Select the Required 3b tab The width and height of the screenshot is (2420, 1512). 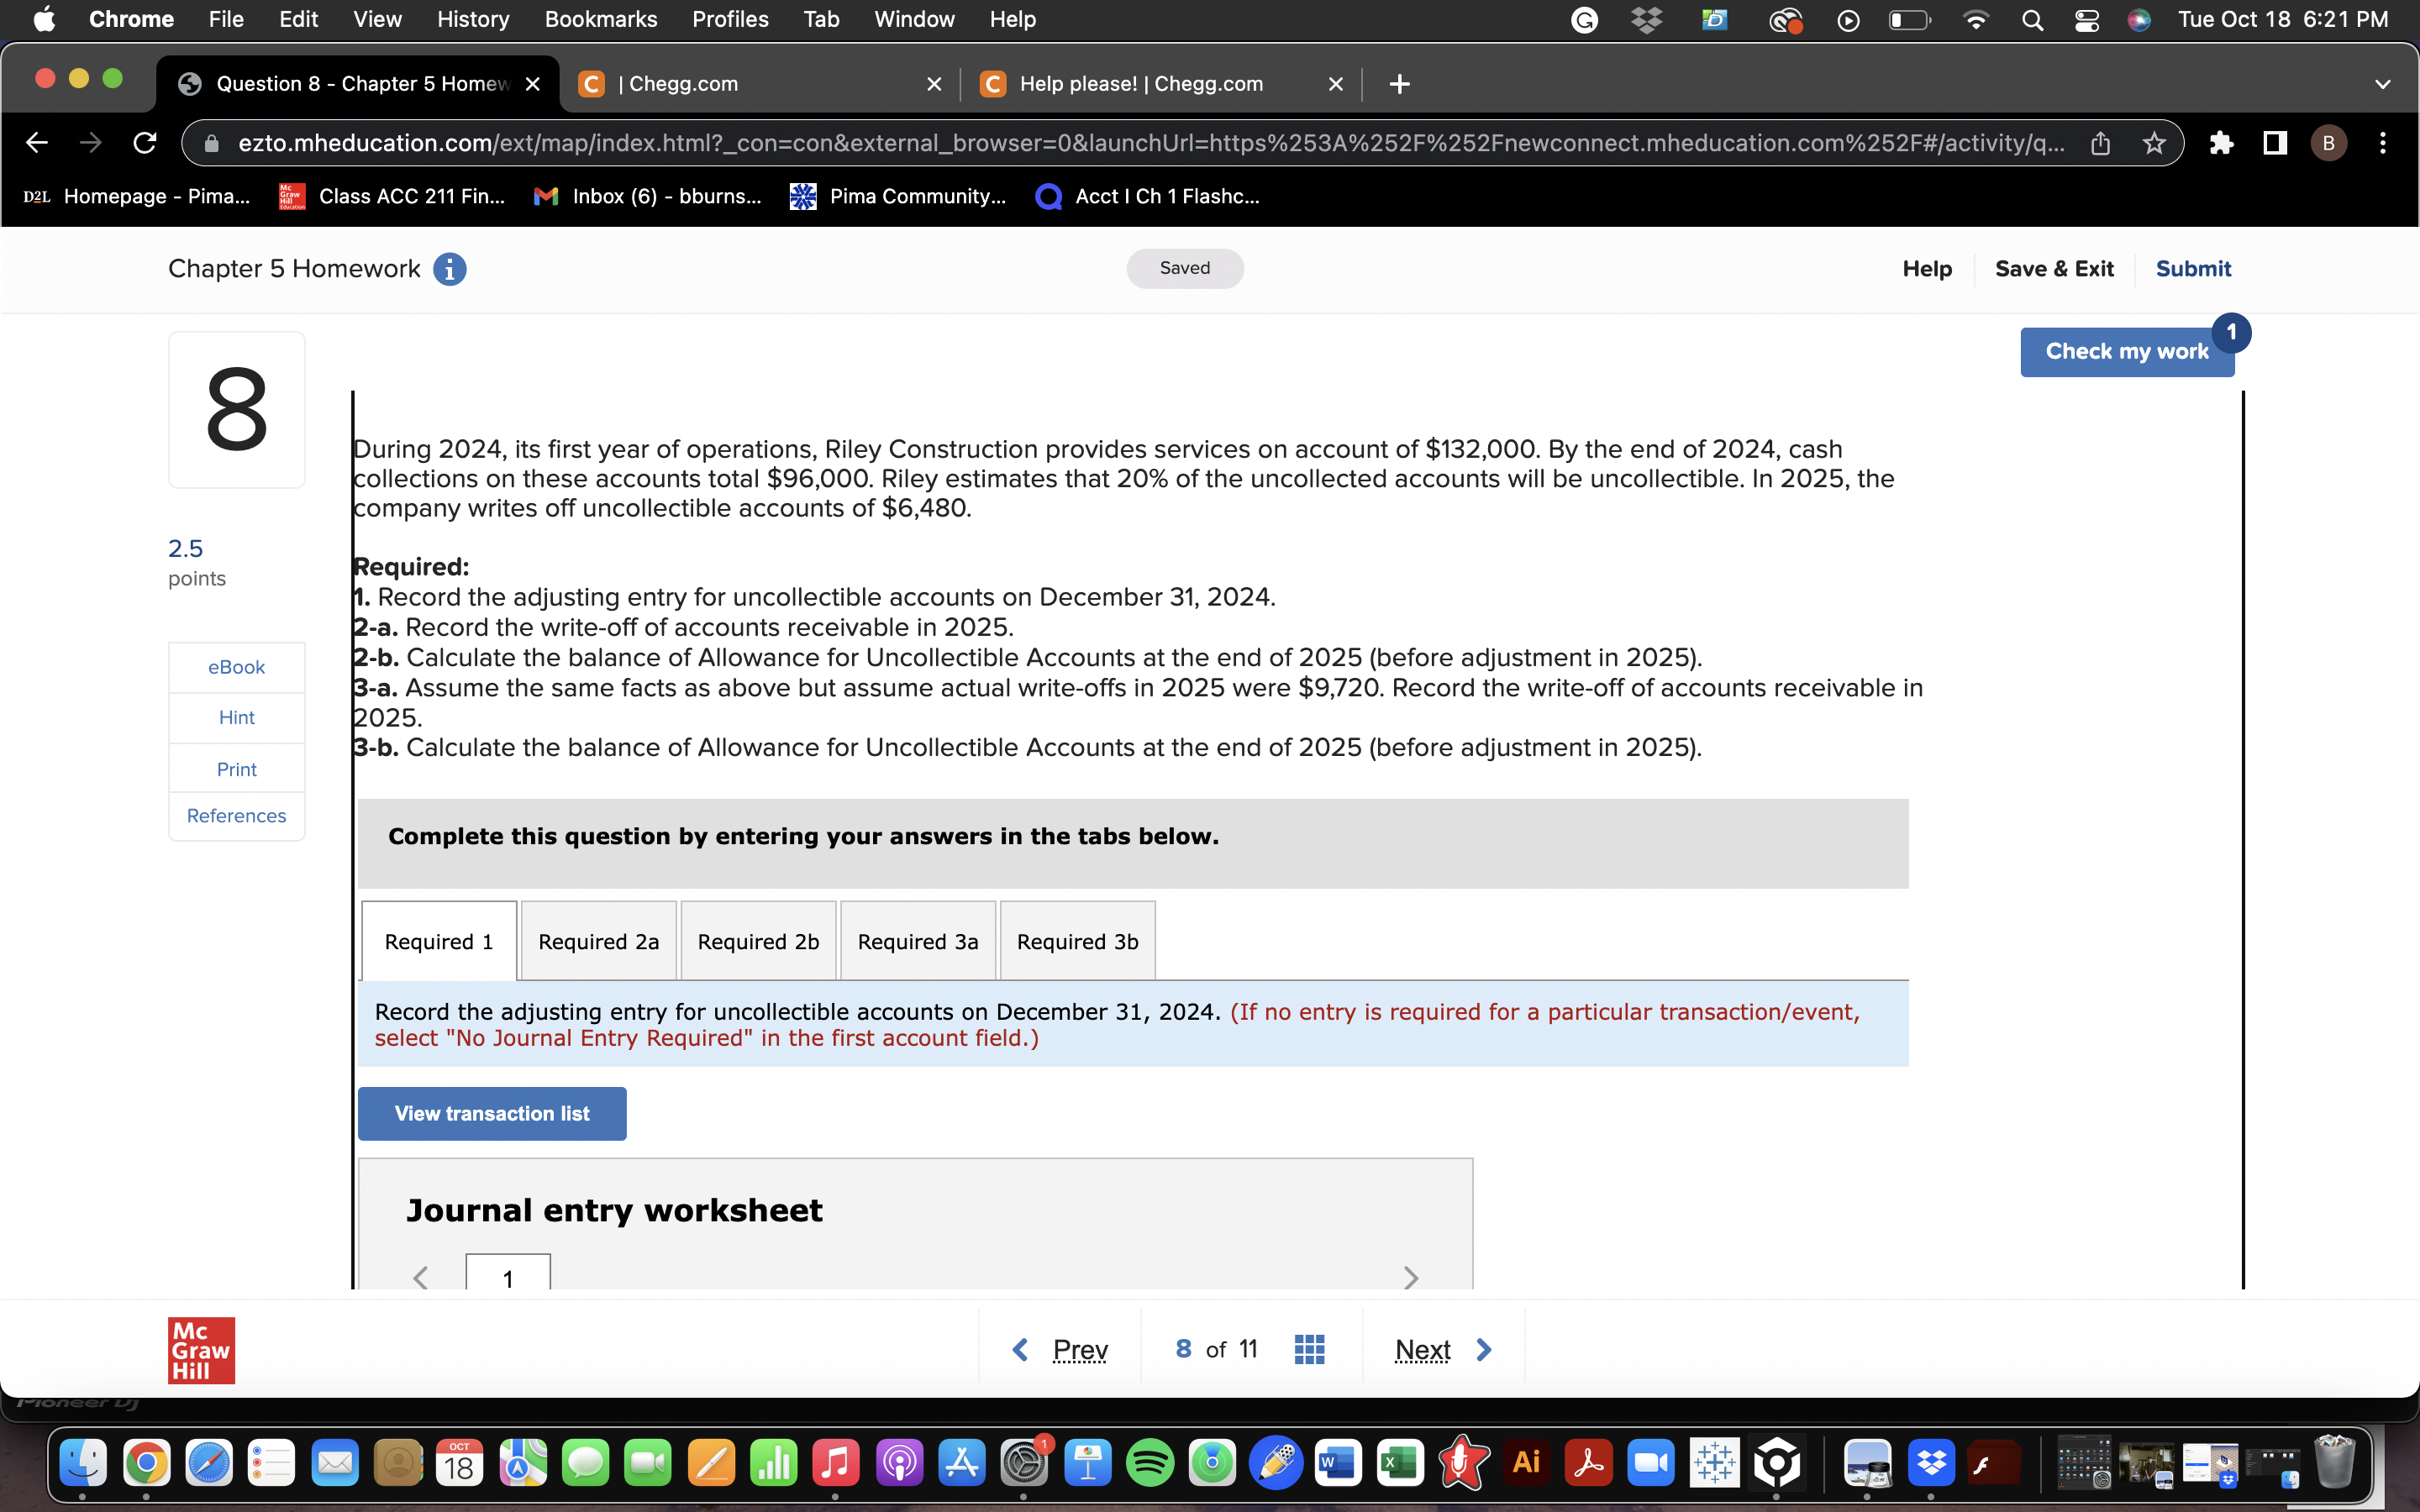coord(1077,941)
